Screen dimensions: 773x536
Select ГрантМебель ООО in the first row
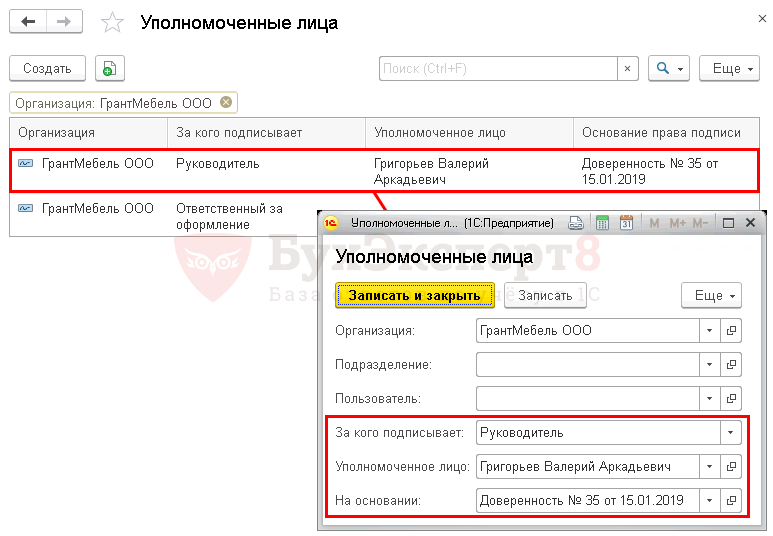pyautogui.click(x=98, y=163)
